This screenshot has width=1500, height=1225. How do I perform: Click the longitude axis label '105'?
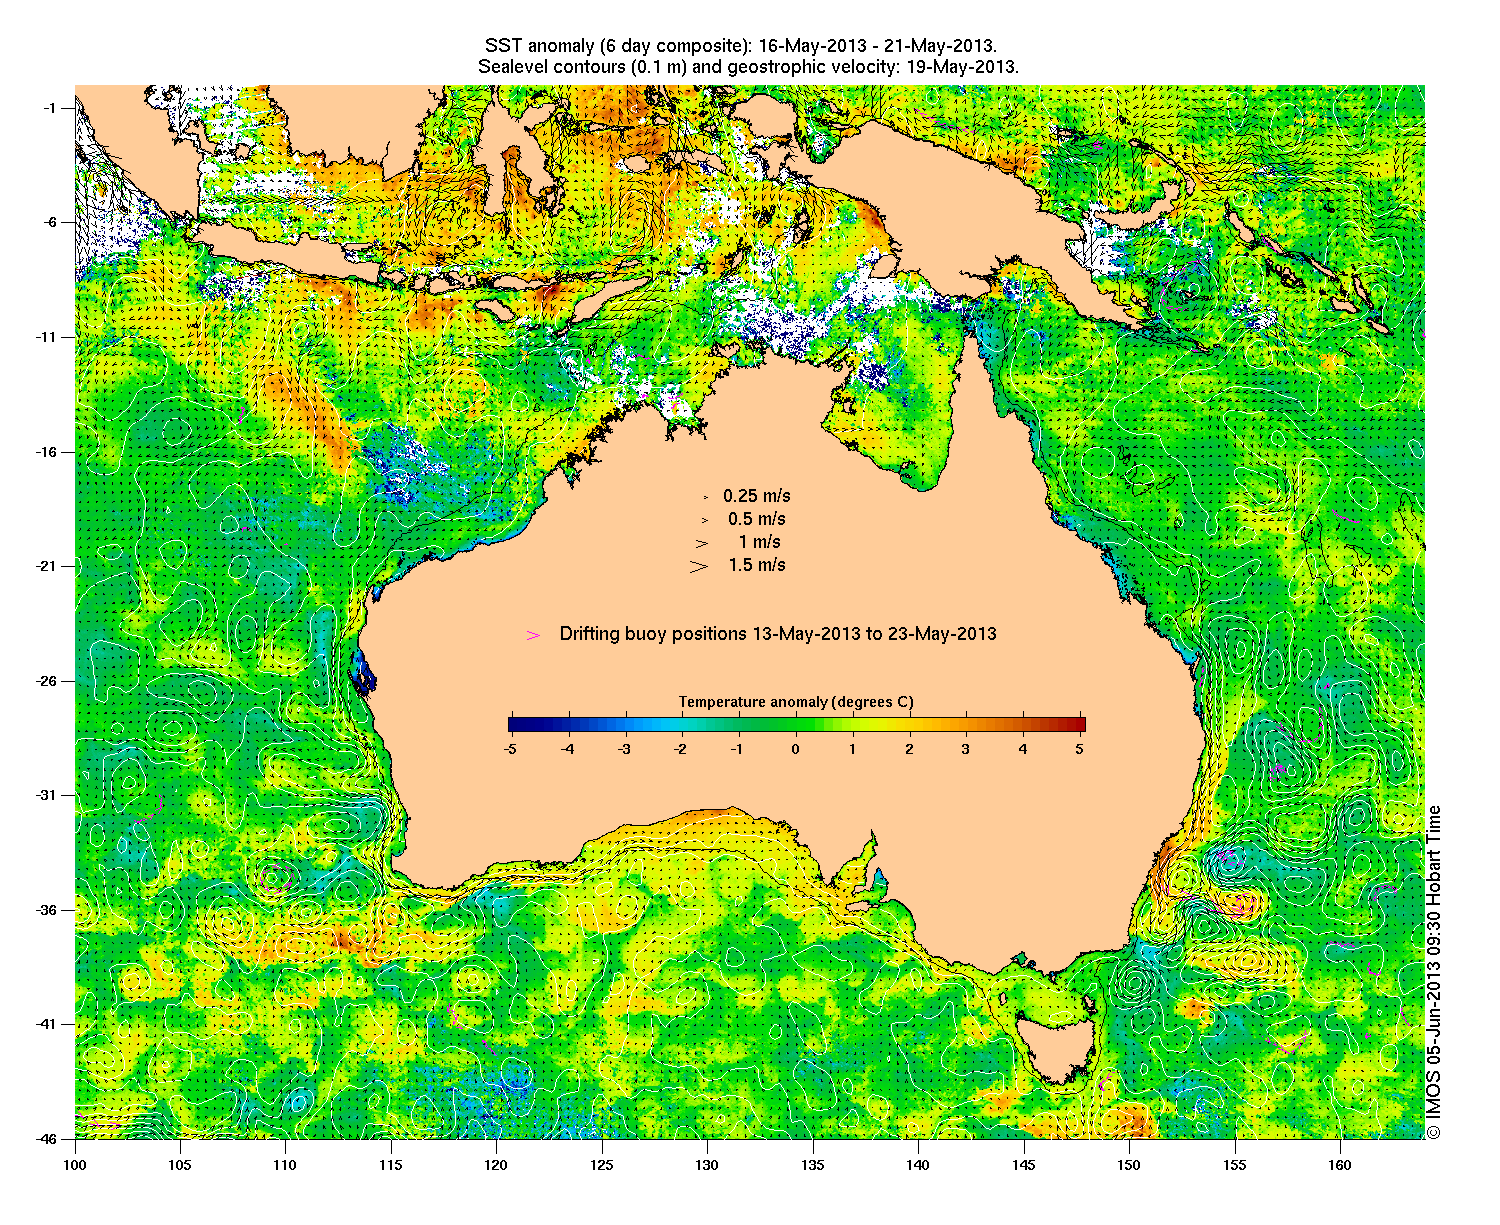click(180, 1165)
